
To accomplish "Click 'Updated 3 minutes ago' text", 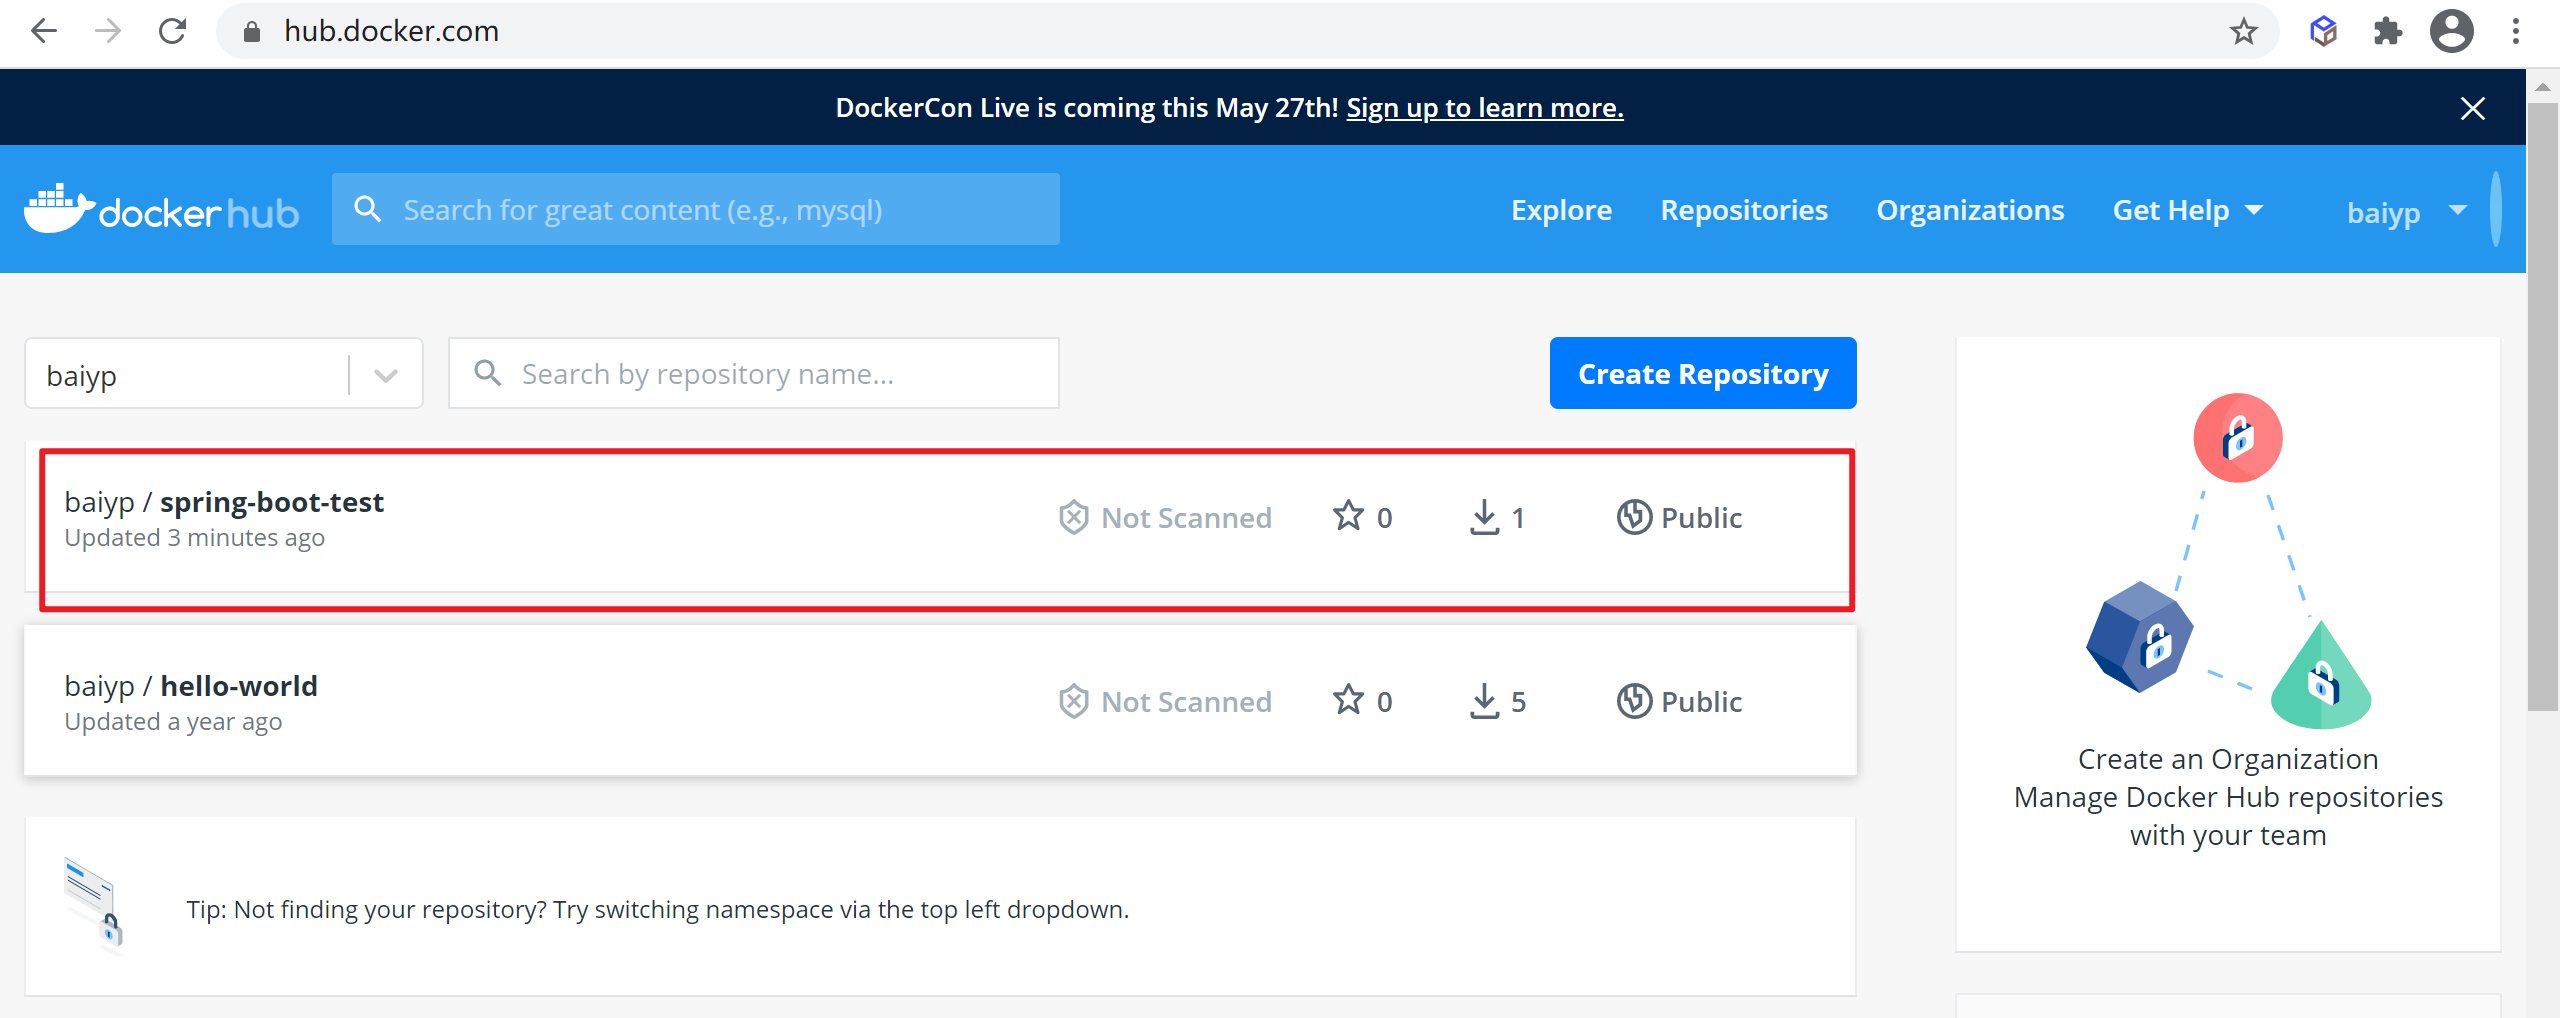I will coord(195,538).
